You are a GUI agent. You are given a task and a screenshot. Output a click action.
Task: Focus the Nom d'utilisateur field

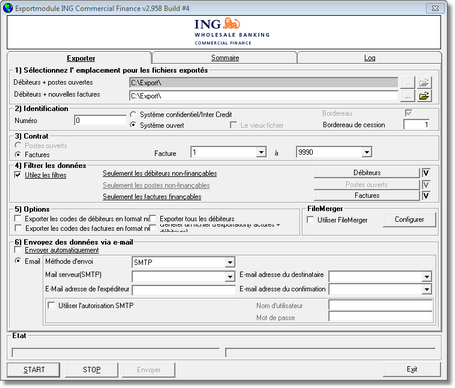tap(380, 305)
